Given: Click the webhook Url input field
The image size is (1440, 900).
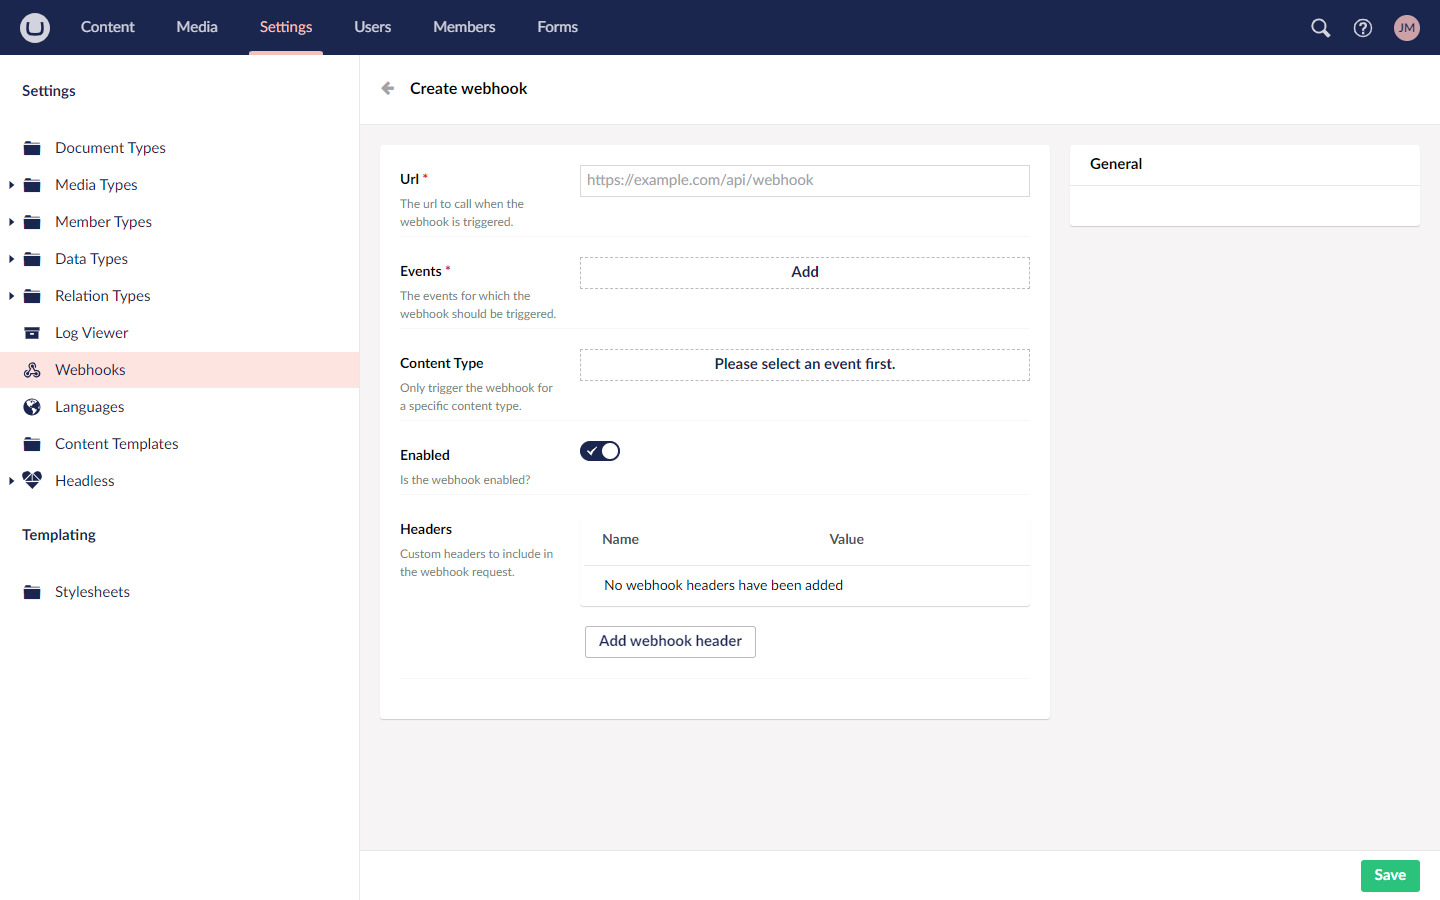Looking at the screenshot, I should [804, 180].
